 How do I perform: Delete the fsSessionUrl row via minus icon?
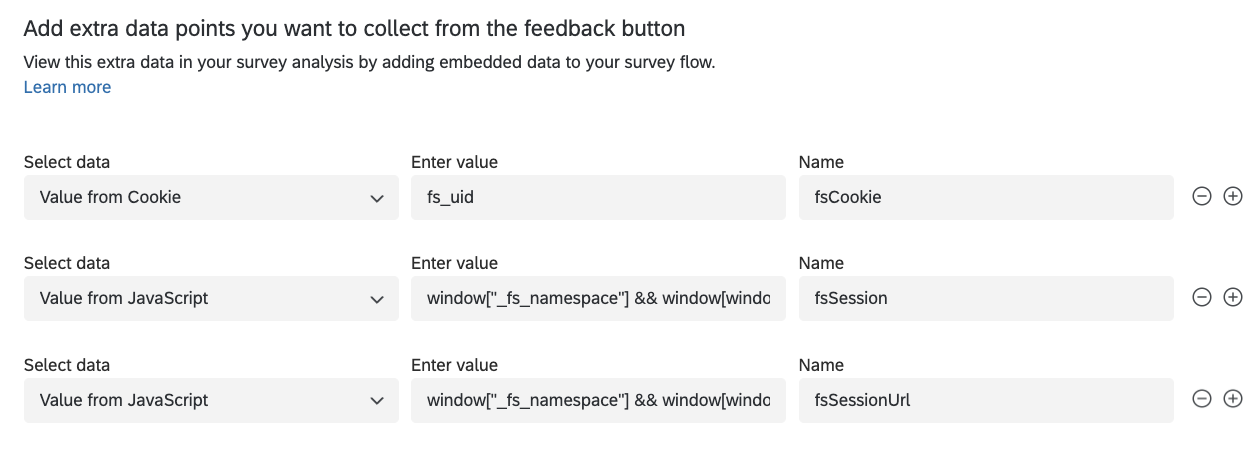(x=1202, y=400)
